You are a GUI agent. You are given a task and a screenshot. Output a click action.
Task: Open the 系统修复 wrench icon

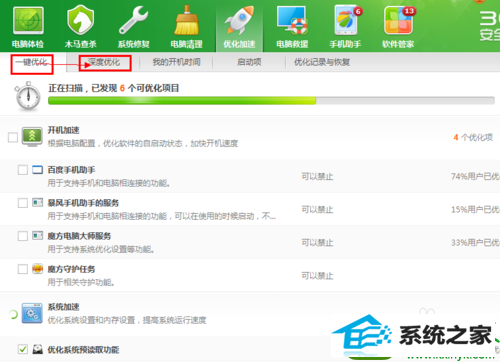(133, 20)
